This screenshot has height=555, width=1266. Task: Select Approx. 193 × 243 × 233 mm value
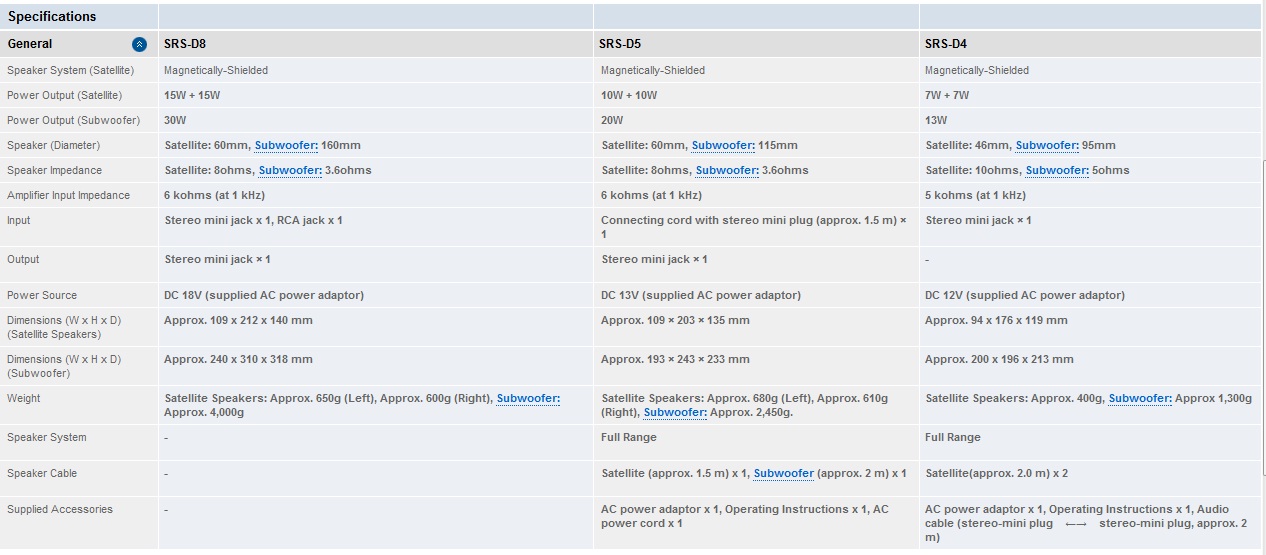click(x=675, y=359)
